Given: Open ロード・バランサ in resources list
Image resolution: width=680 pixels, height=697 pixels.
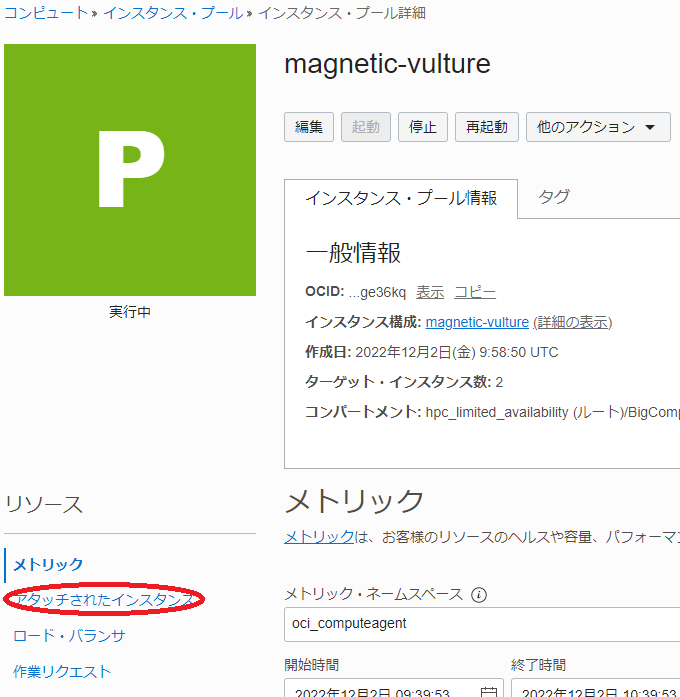Looking at the screenshot, I should (69, 635).
